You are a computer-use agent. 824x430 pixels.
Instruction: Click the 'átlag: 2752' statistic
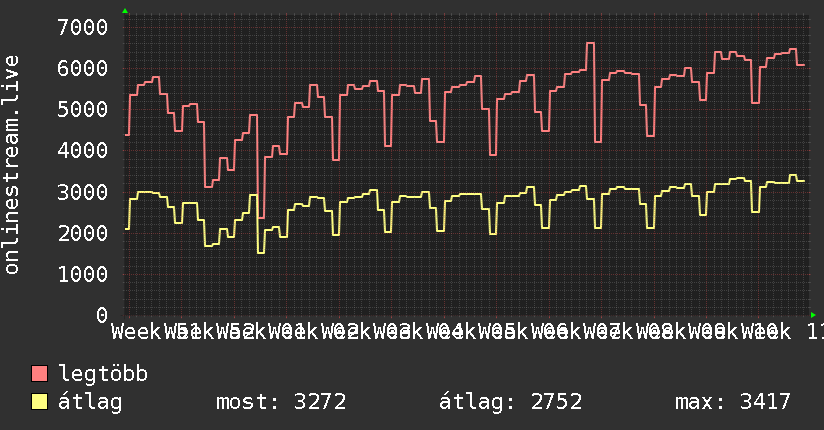point(510,402)
